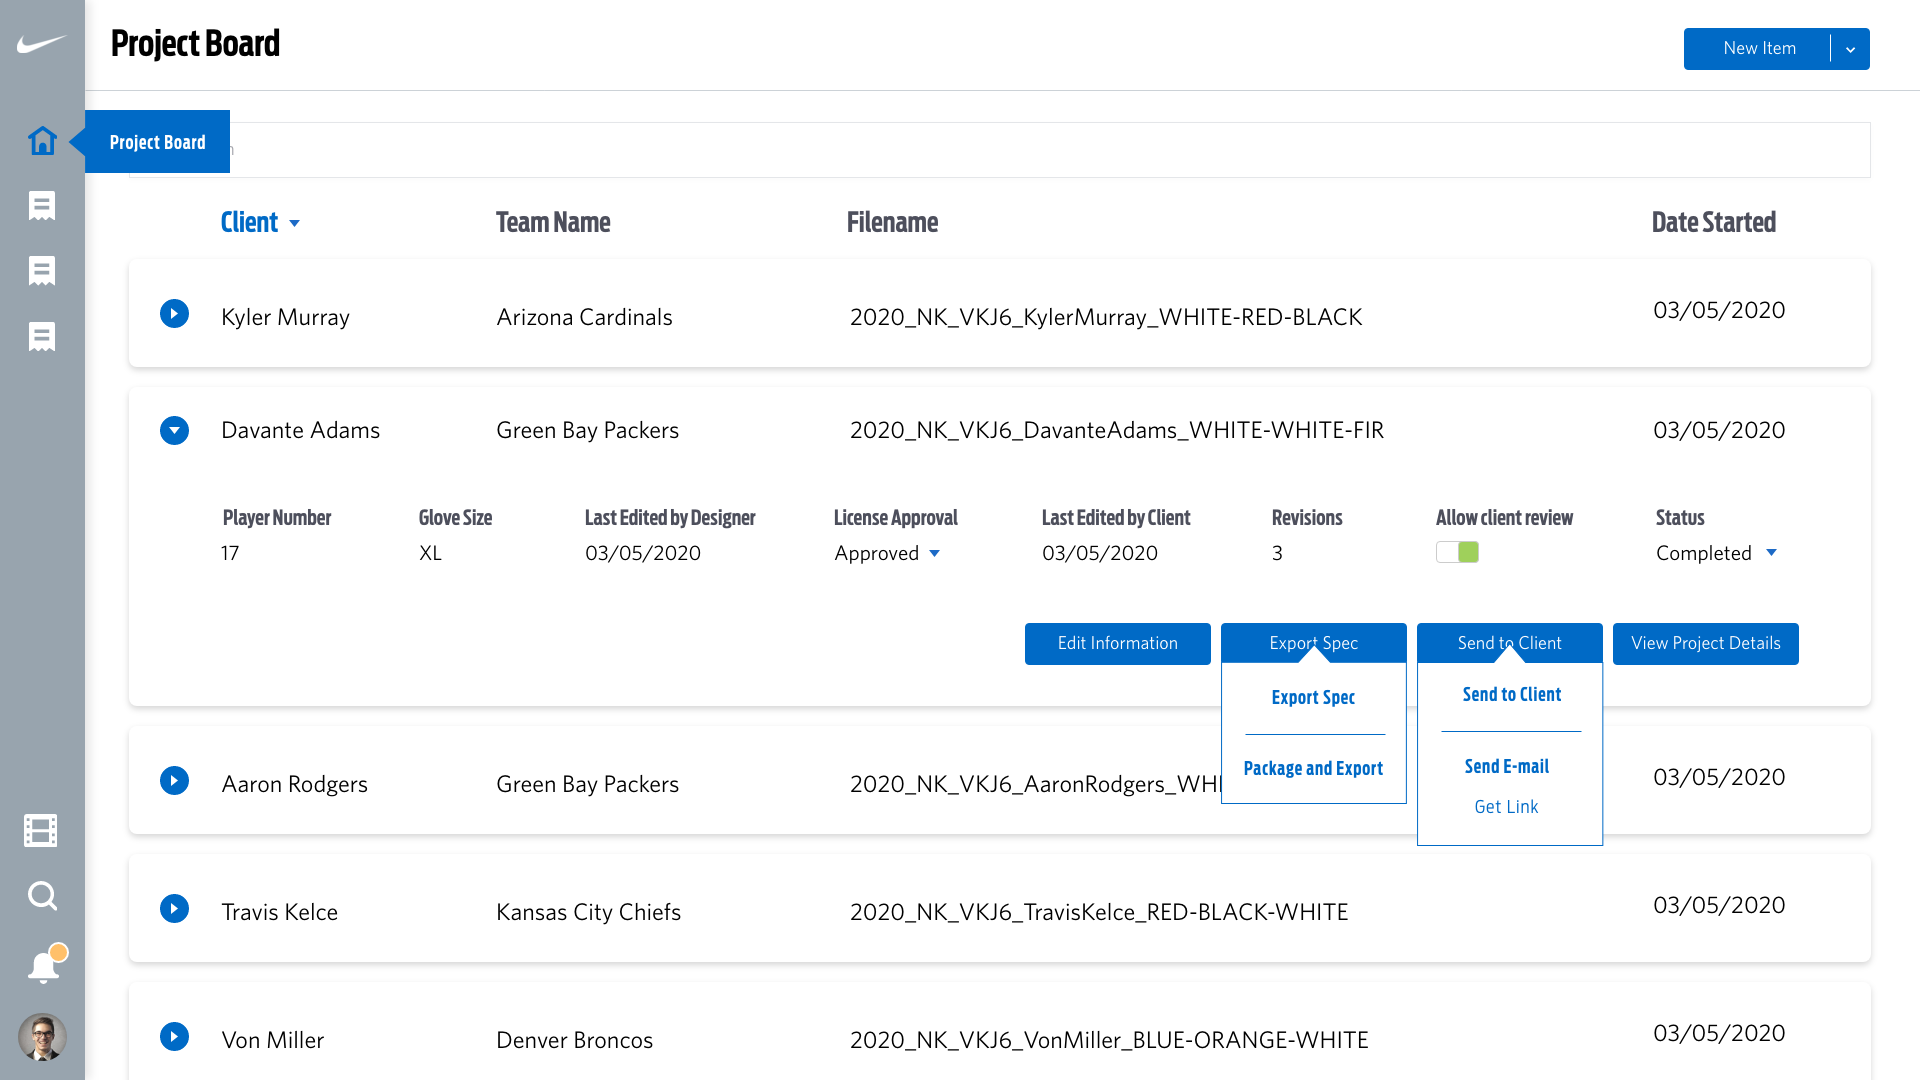Click the user profile avatar
The height and width of the screenshot is (1080, 1920).
pos(42,1037)
